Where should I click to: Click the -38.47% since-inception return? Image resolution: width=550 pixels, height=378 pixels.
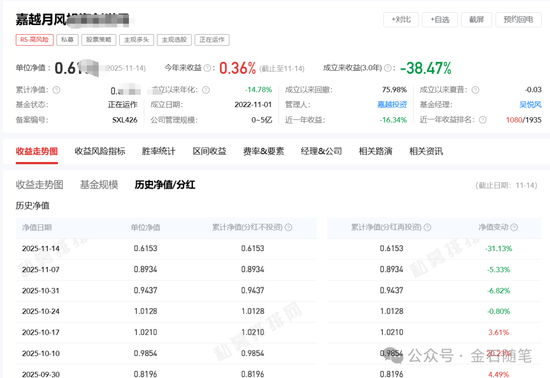(425, 68)
